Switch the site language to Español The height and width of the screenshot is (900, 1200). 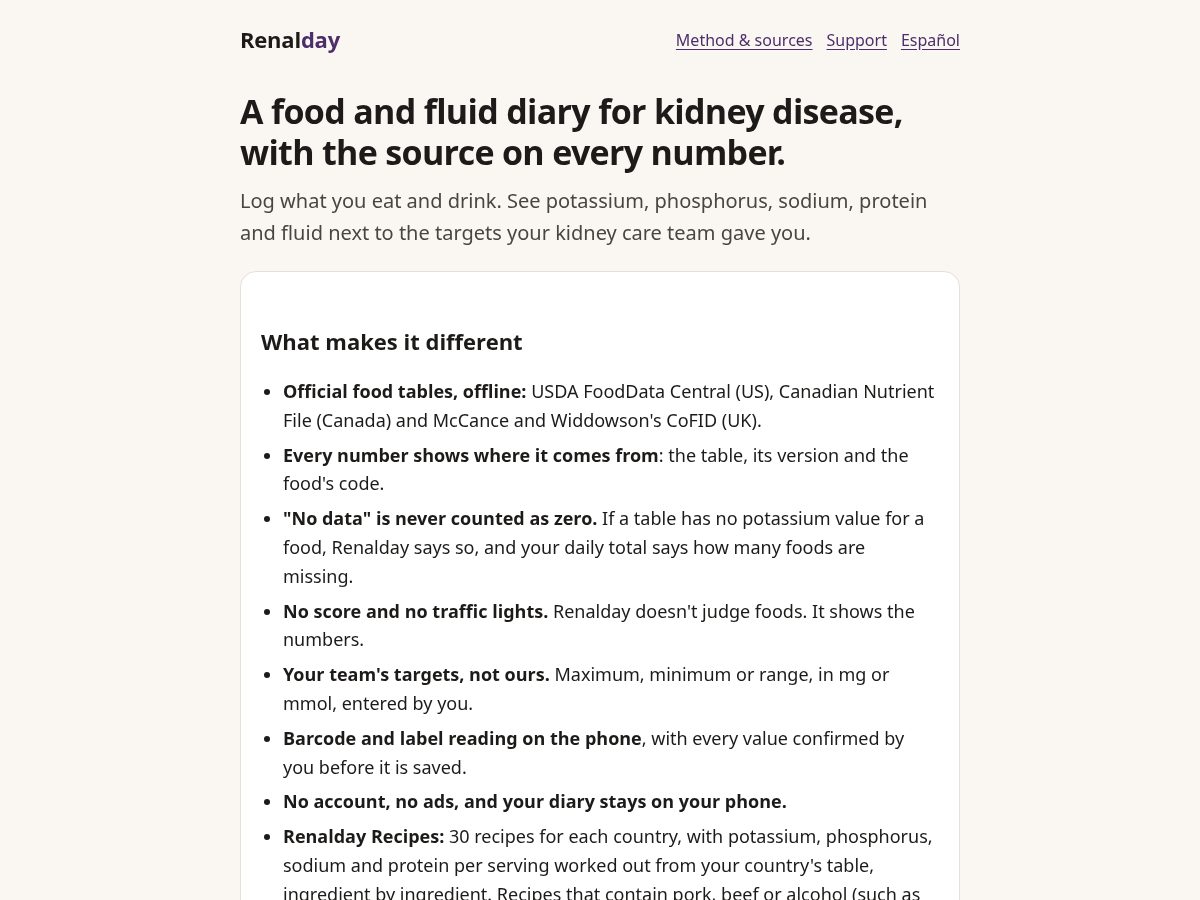(x=930, y=40)
